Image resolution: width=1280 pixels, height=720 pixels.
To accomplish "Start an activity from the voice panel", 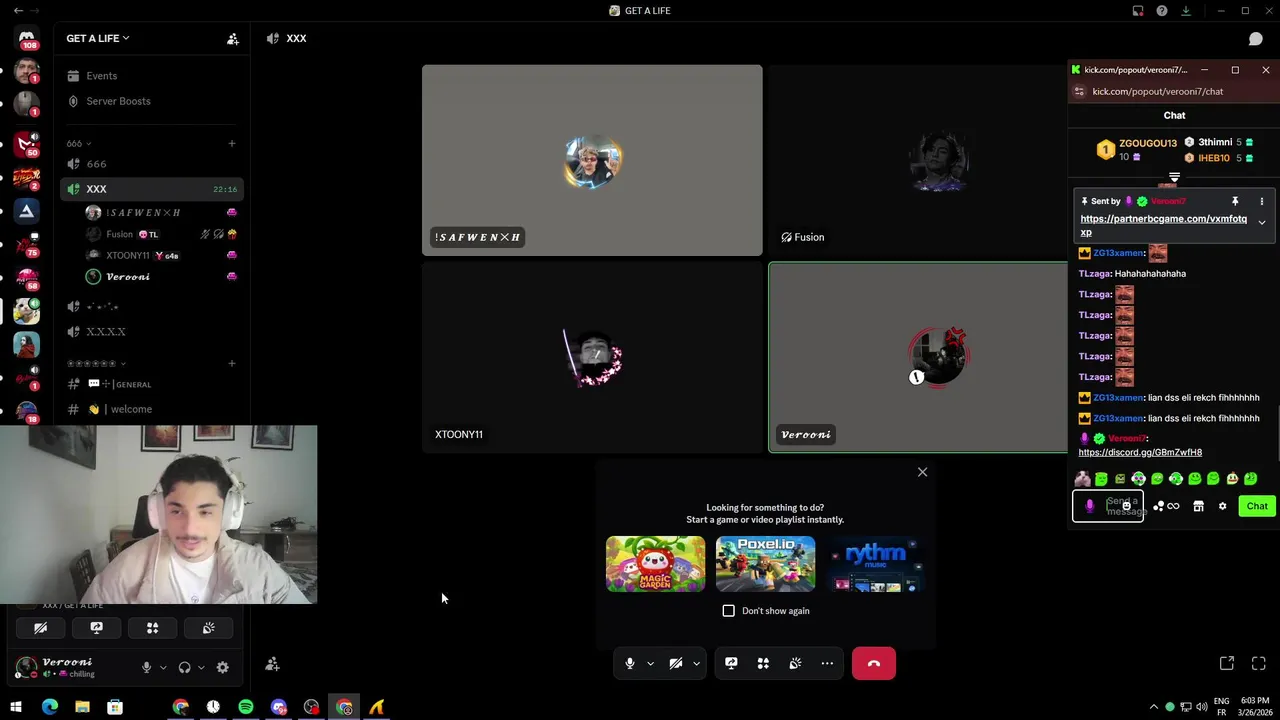I will point(153,628).
